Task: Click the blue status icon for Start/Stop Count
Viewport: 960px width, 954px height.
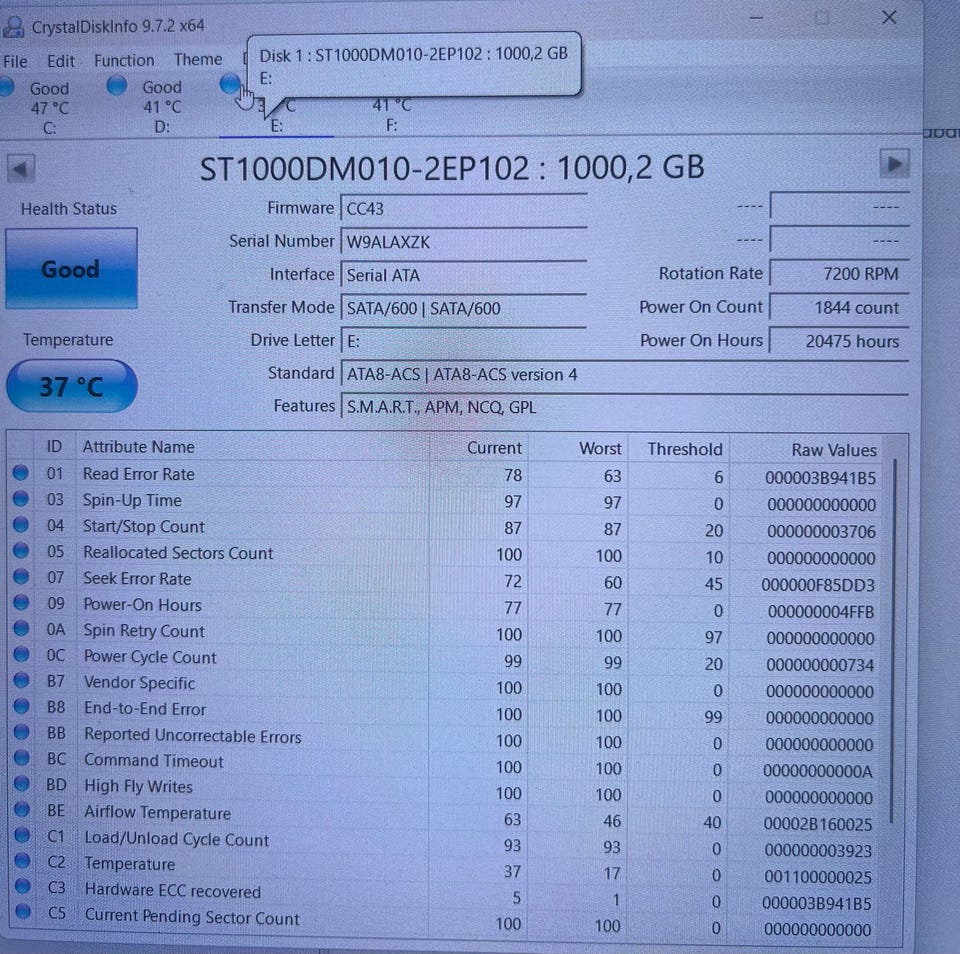Action: 21,525
